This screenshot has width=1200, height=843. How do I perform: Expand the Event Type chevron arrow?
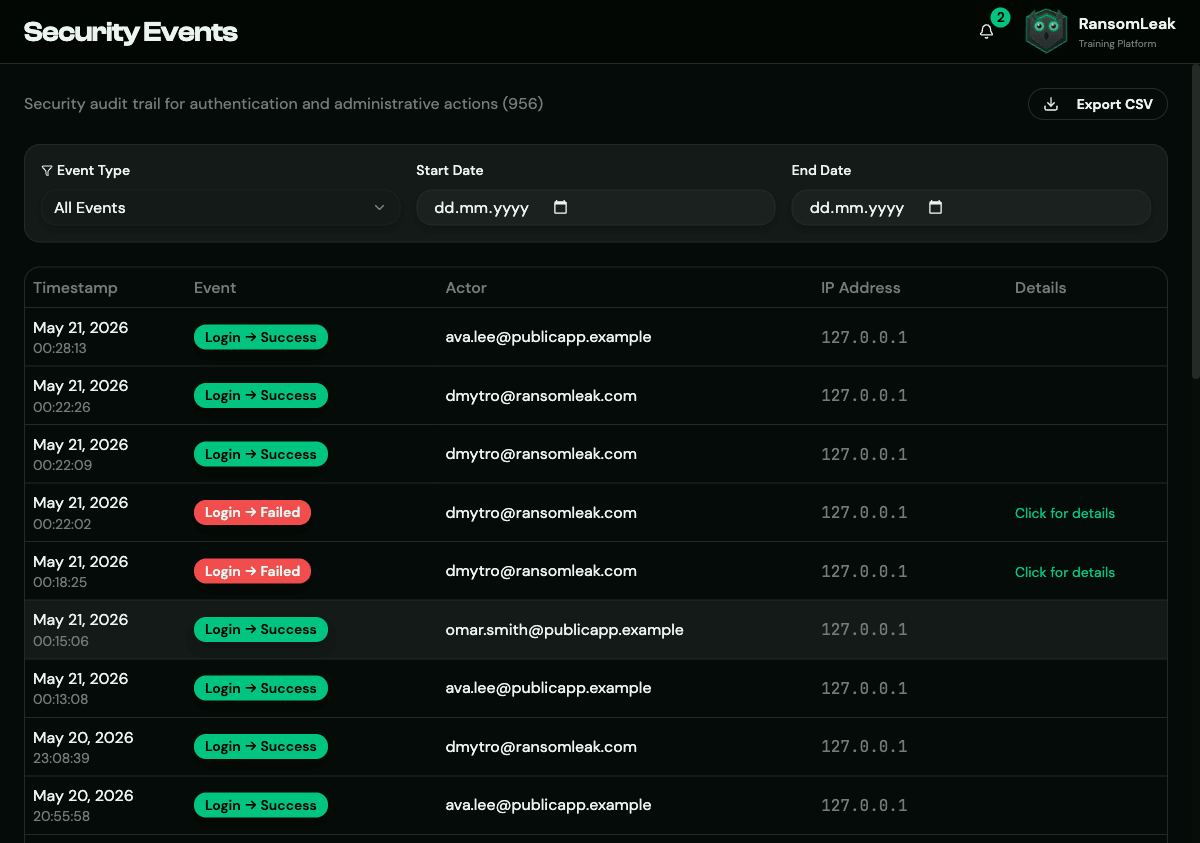coord(379,207)
